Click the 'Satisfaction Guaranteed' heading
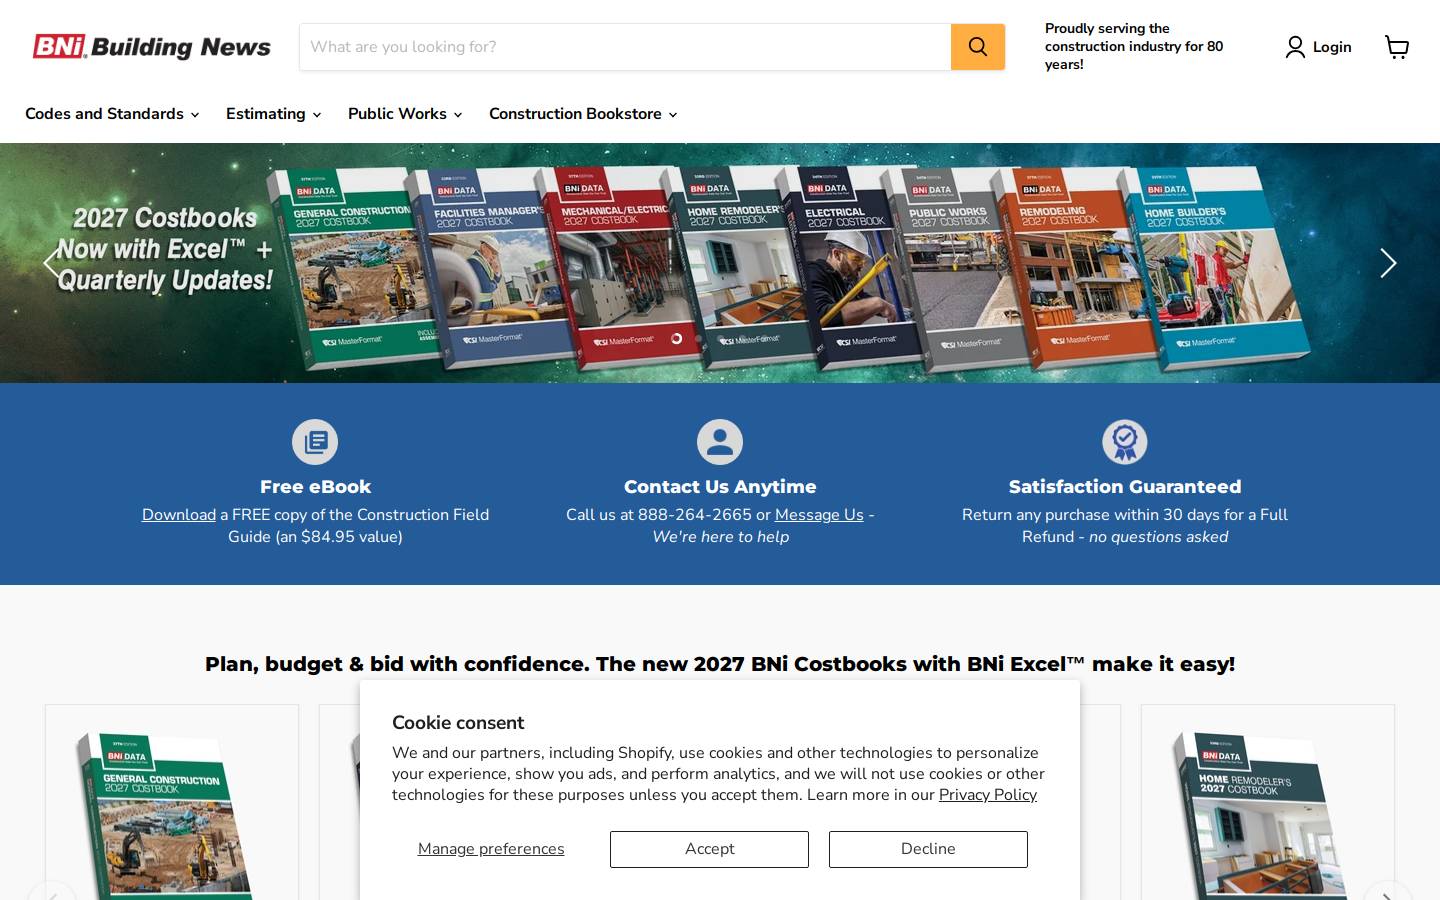 click(x=1125, y=487)
